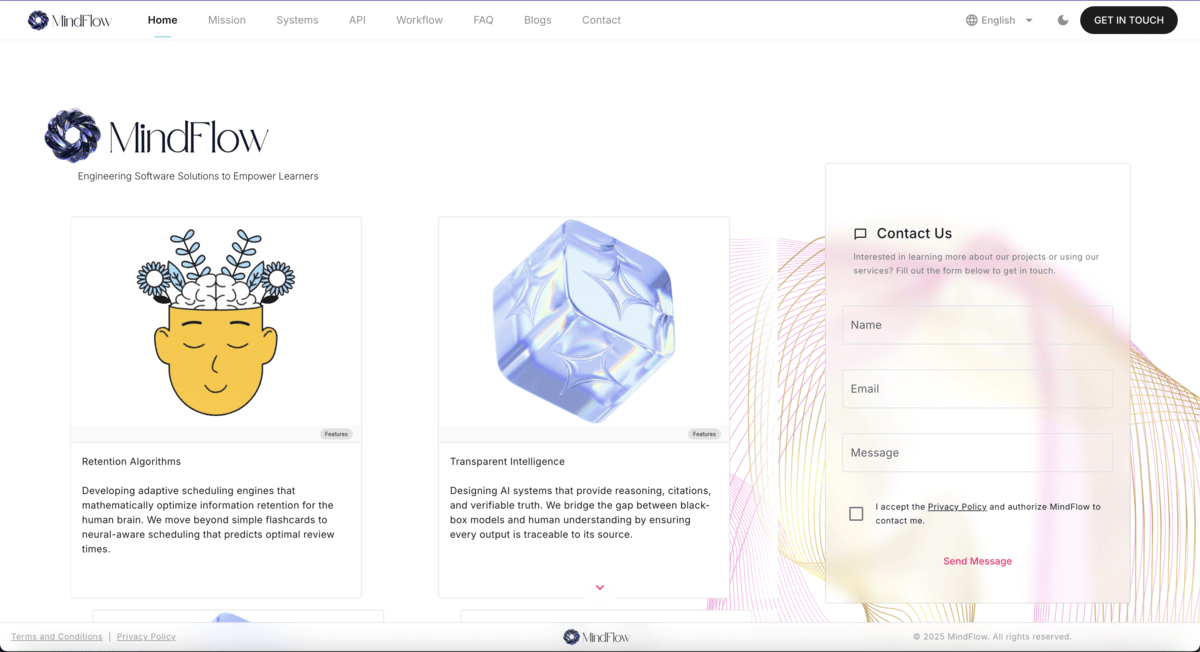Open Privacy Policy link in contact form

coord(957,507)
